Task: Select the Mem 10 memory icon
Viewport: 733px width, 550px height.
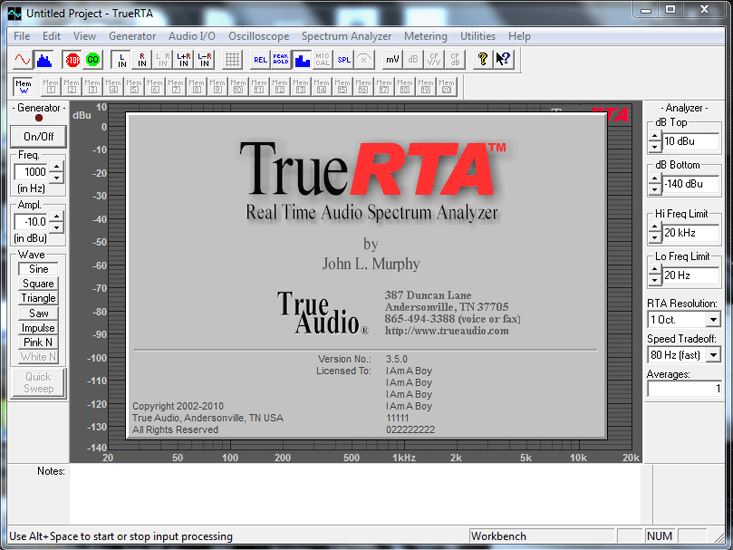Action: pos(238,87)
